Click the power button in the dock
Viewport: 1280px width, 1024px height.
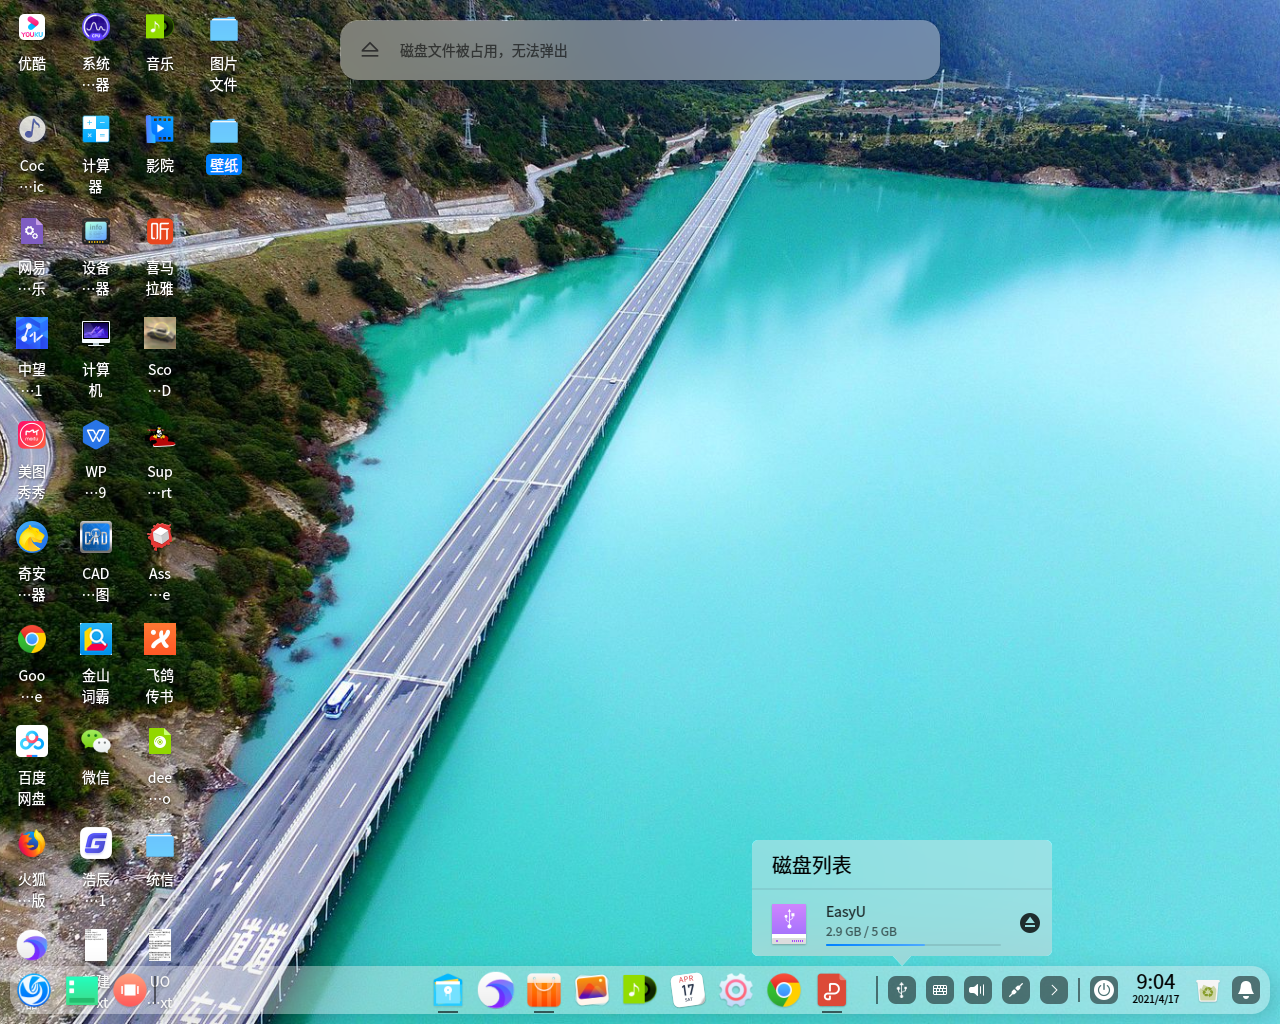pyautogui.click(x=1104, y=990)
